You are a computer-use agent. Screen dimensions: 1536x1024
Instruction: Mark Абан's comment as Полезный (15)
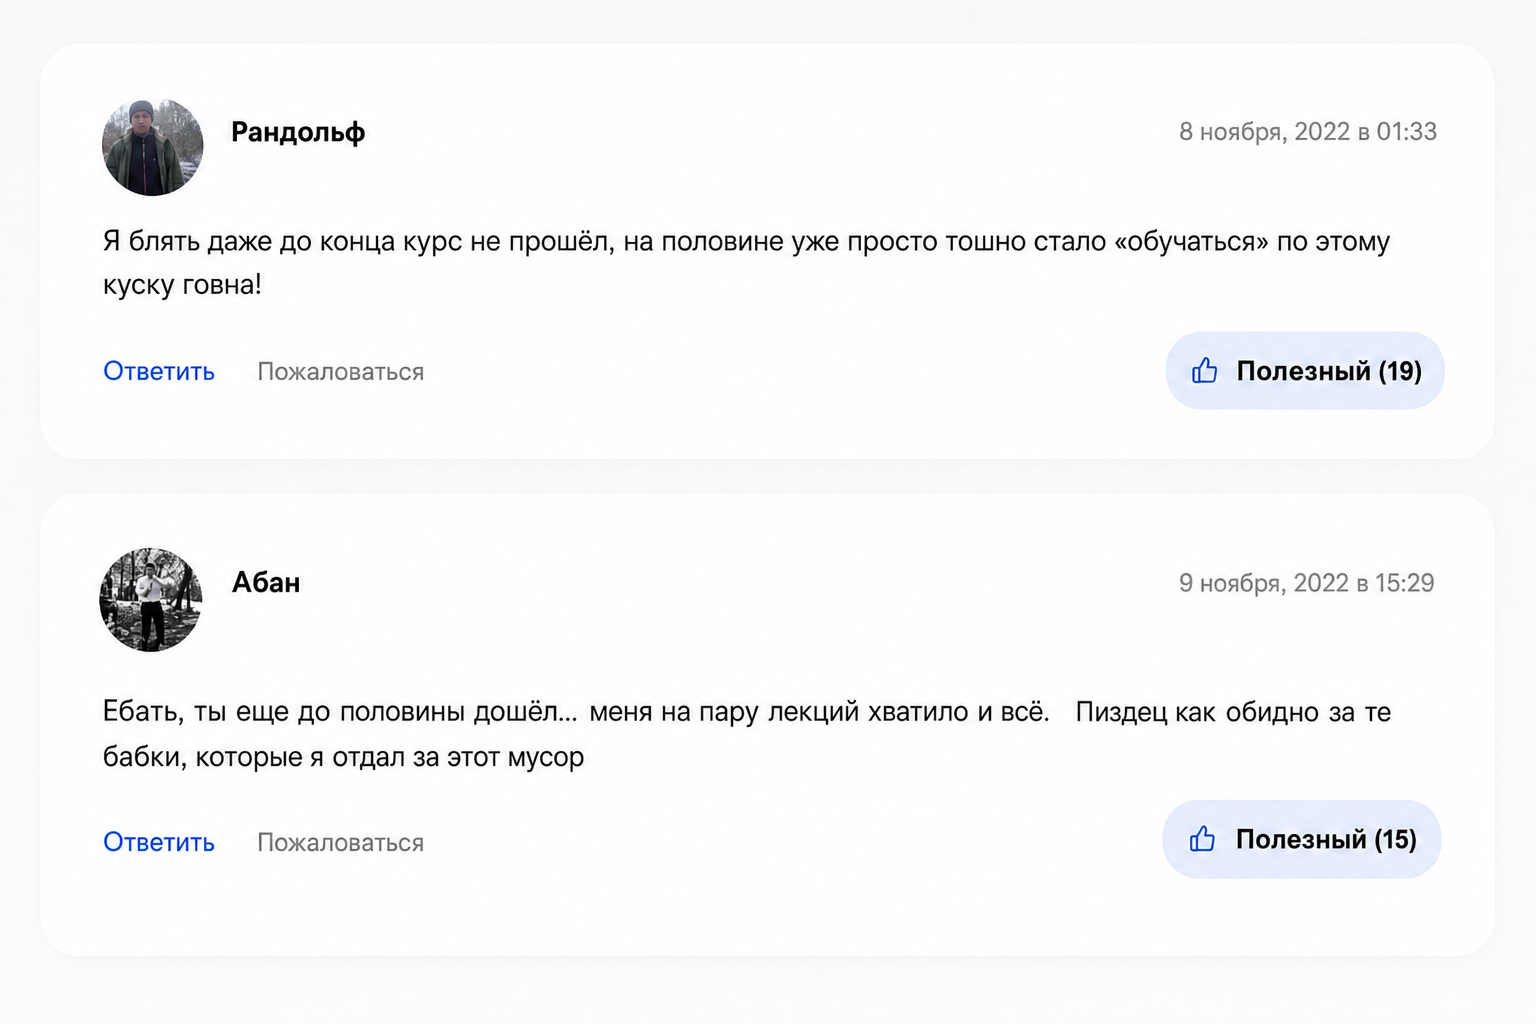pyautogui.click(x=1301, y=839)
